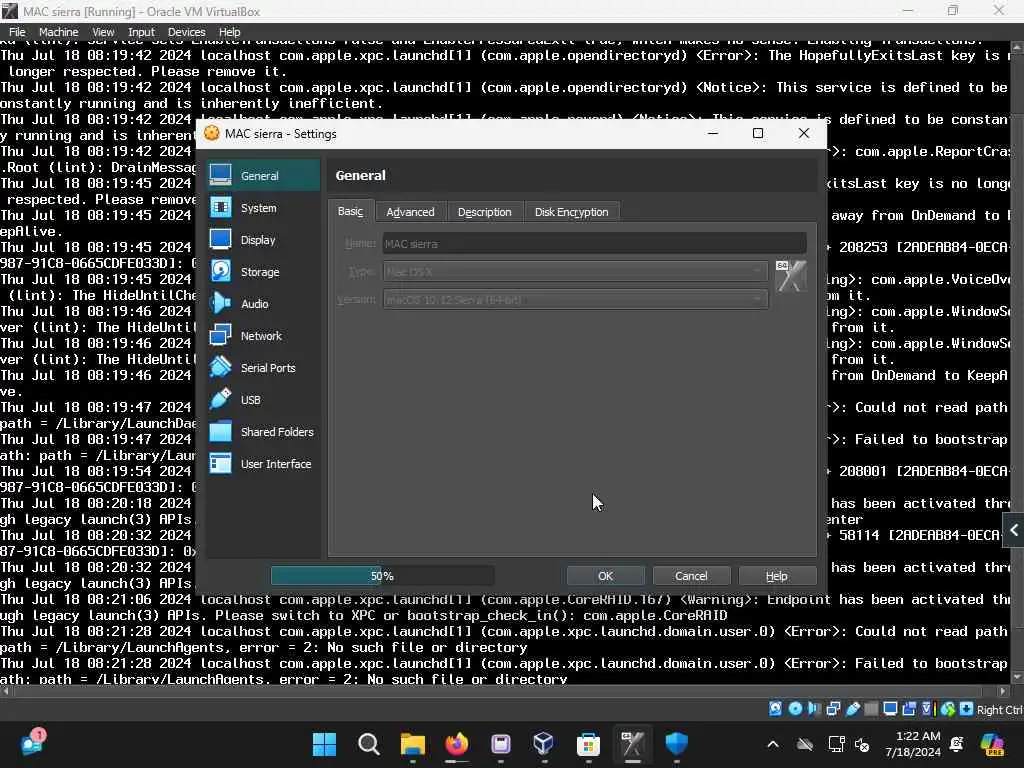This screenshot has width=1024, height=768.
Task: Open the Copilot preview icon
Action: coord(993,744)
